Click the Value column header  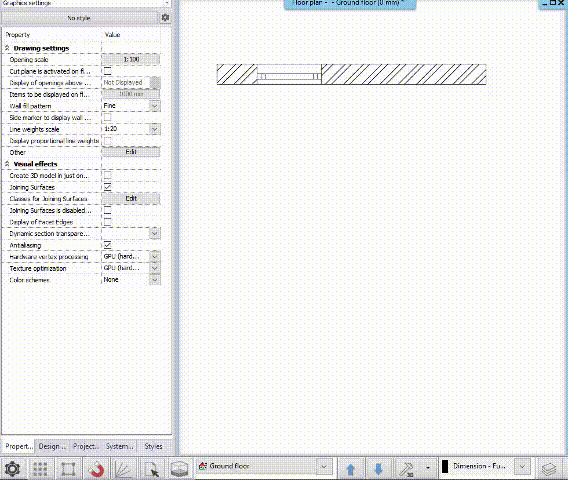coord(112,35)
